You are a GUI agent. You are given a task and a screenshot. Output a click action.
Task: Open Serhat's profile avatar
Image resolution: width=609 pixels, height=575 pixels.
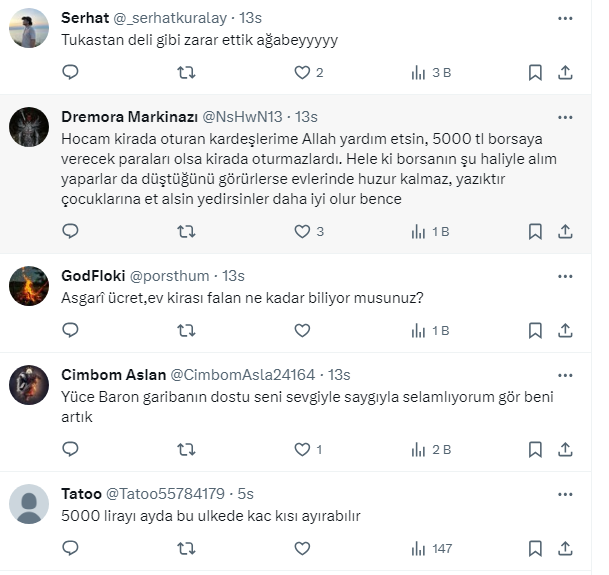pos(29,28)
